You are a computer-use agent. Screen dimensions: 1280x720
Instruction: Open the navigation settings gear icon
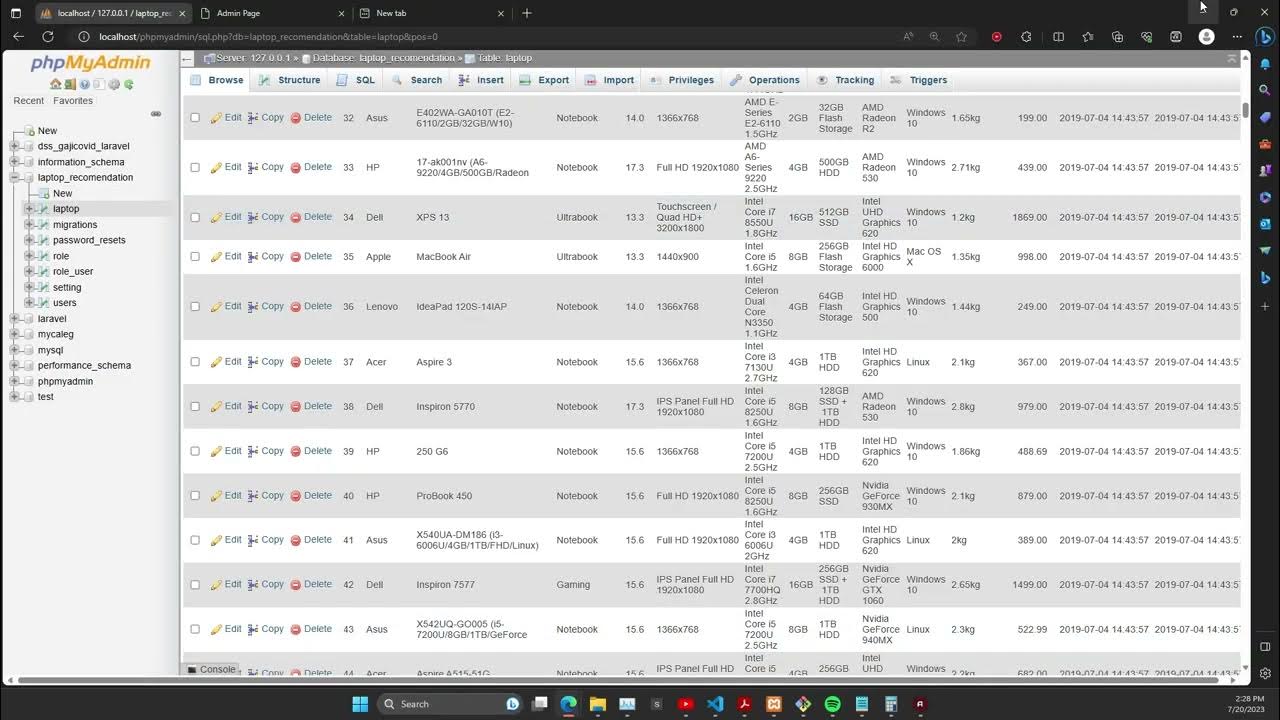click(x=114, y=84)
